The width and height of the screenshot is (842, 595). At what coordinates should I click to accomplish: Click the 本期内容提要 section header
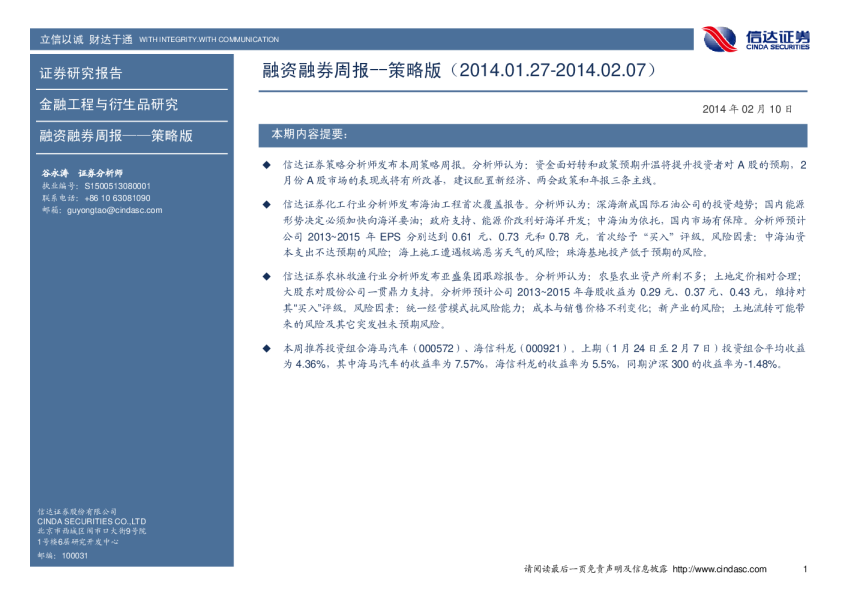click(309, 133)
